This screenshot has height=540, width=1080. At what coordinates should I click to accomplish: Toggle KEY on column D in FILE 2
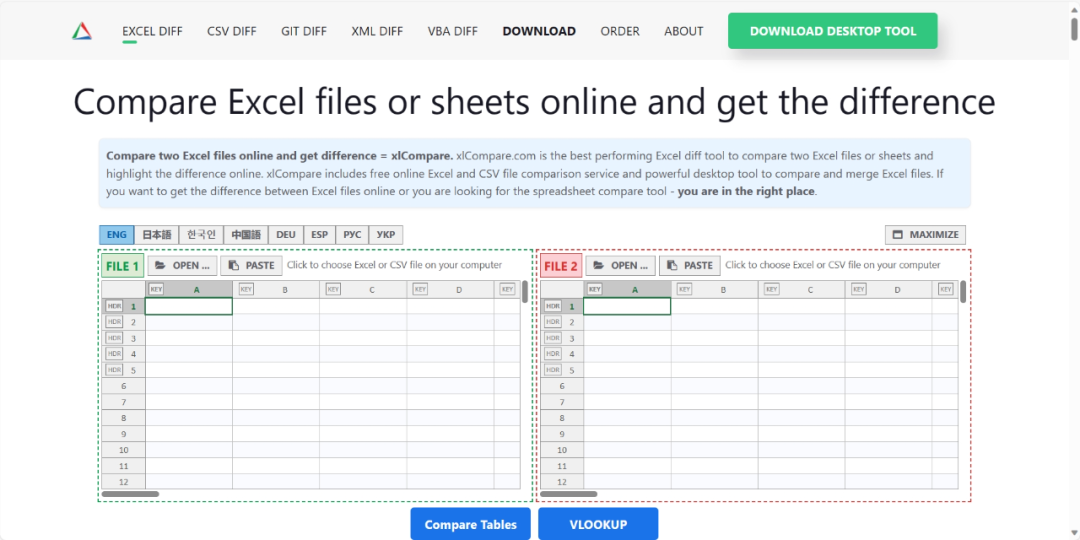coord(859,289)
